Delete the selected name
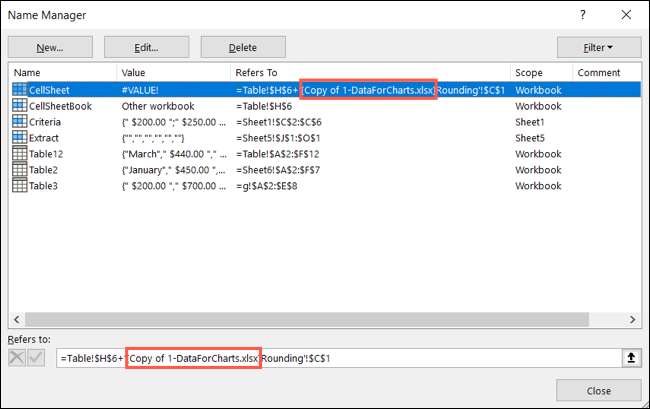Viewport: 650px width, 409px height. point(243,48)
